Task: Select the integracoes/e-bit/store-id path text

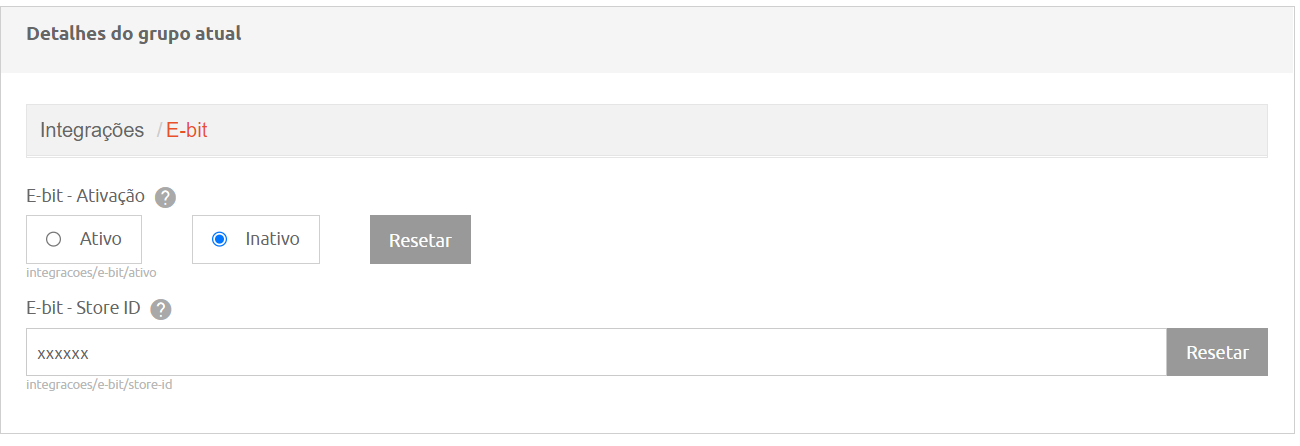Action: pyautogui.click(x=99, y=384)
